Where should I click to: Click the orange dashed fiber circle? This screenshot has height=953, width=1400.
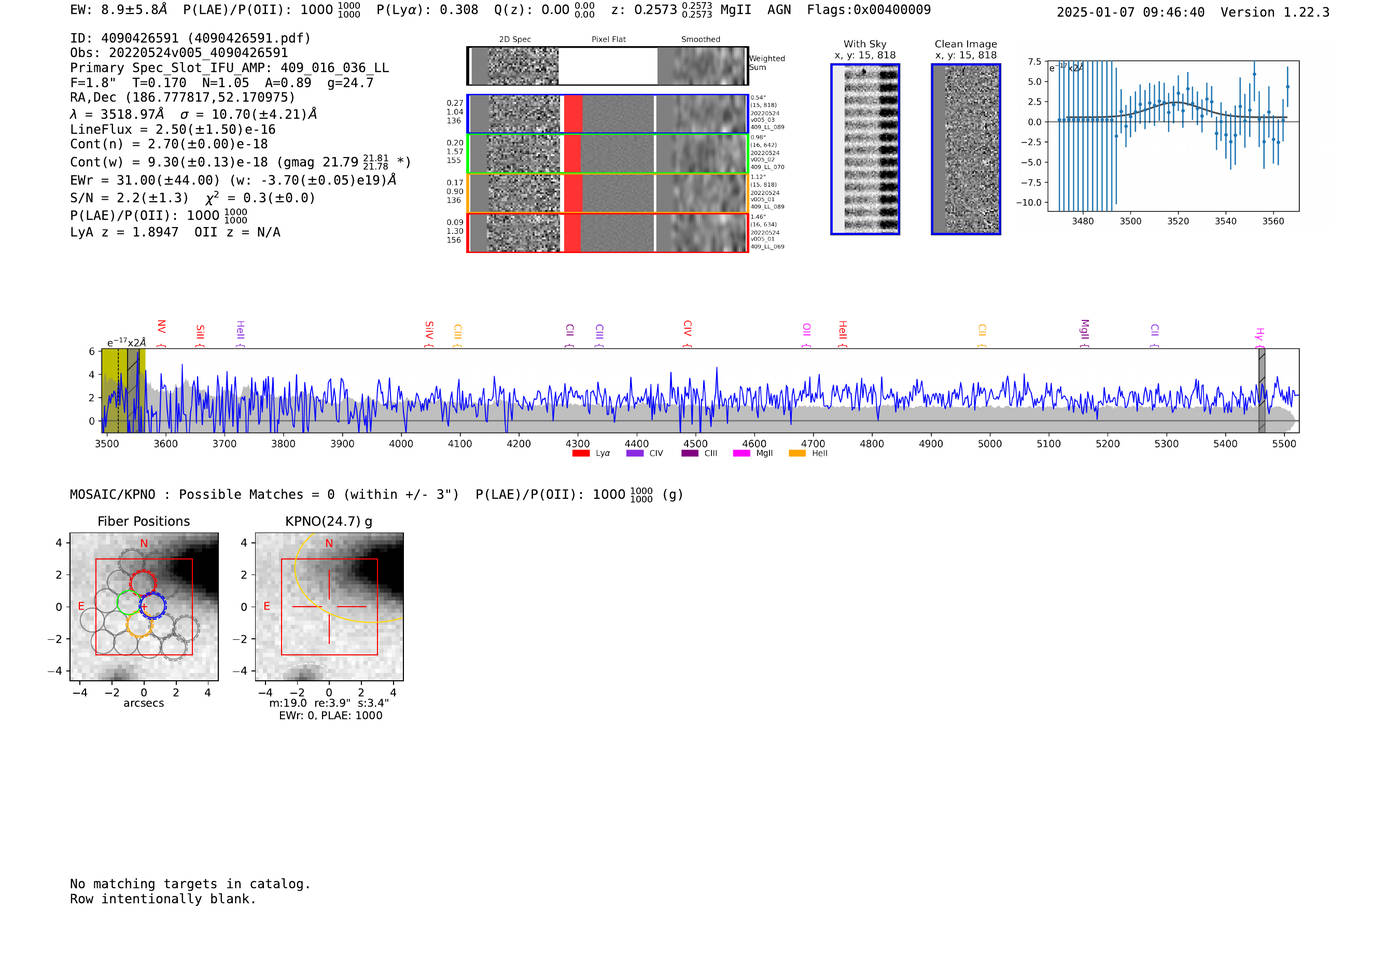click(139, 626)
